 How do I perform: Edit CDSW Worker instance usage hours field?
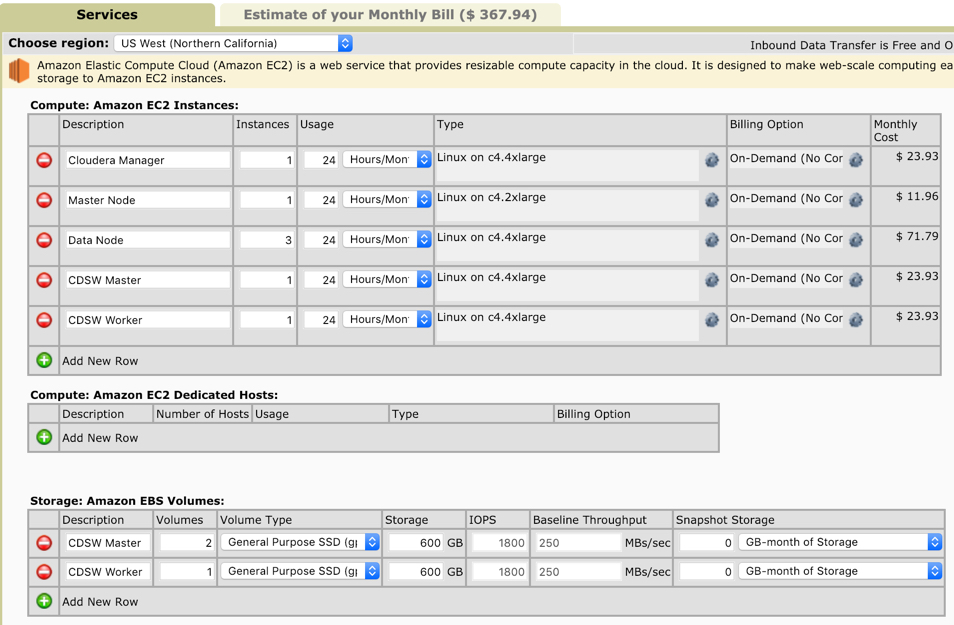click(x=321, y=320)
